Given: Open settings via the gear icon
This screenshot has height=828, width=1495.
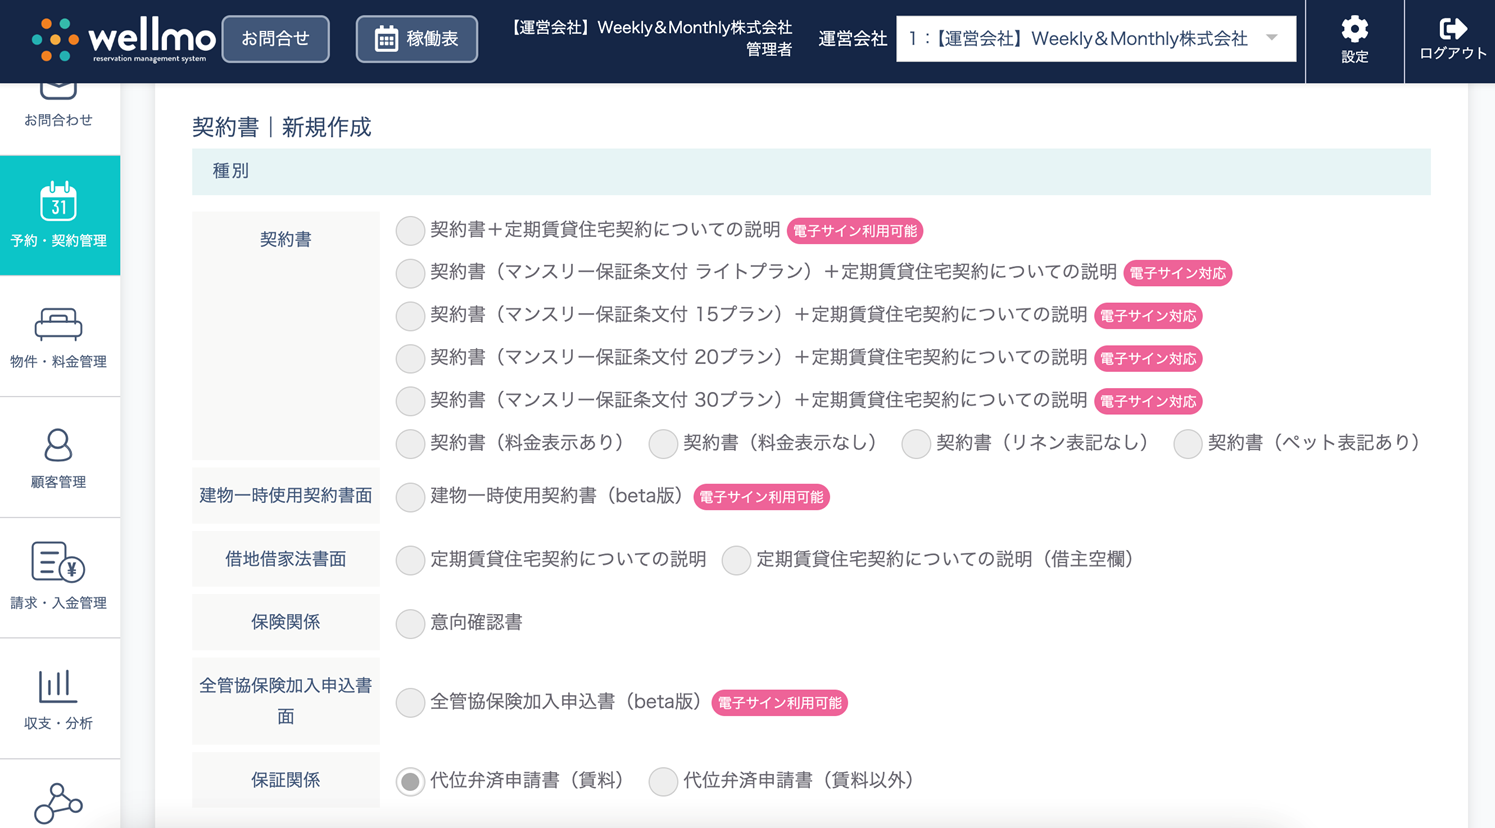Looking at the screenshot, I should (x=1354, y=29).
